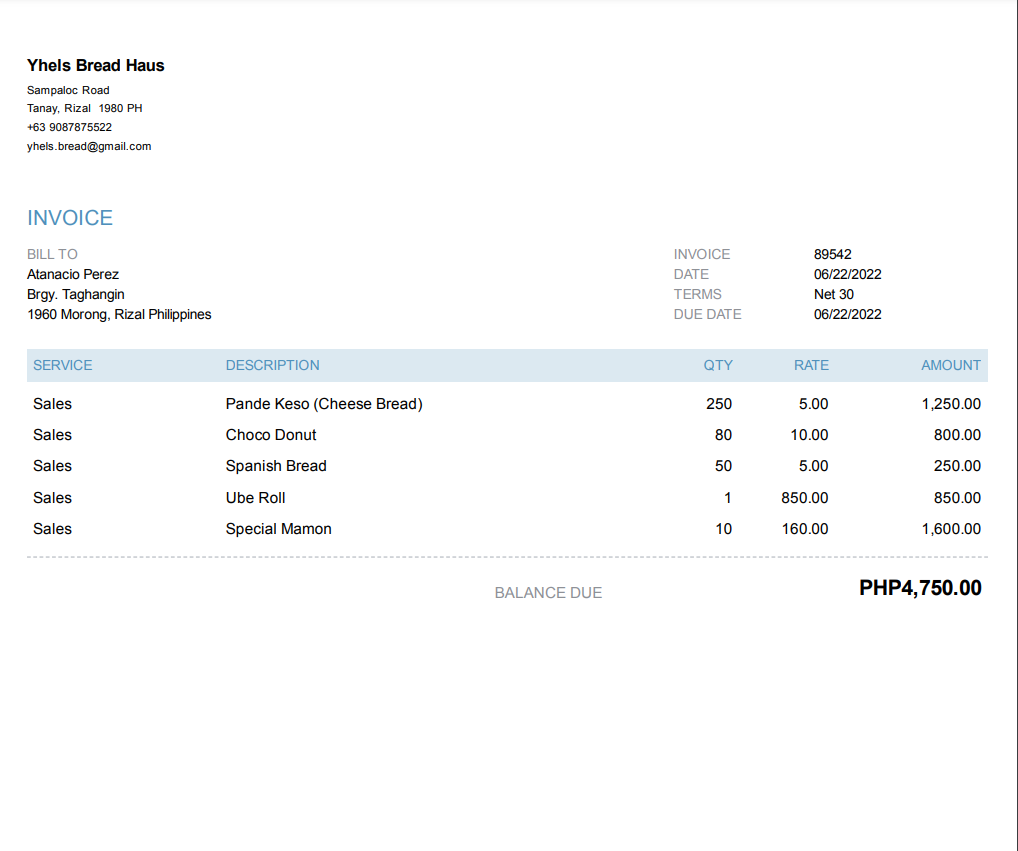Viewport: 1018px width, 851px height.
Task: Select the Ube Roll description
Action: pos(255,499)
